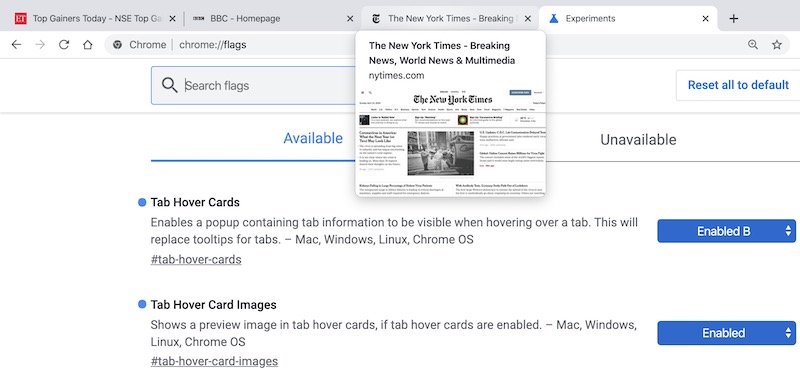This screenshot has height=378, width=800.
Task: Go back with the browser back arrow
Action: pos(16,45)
